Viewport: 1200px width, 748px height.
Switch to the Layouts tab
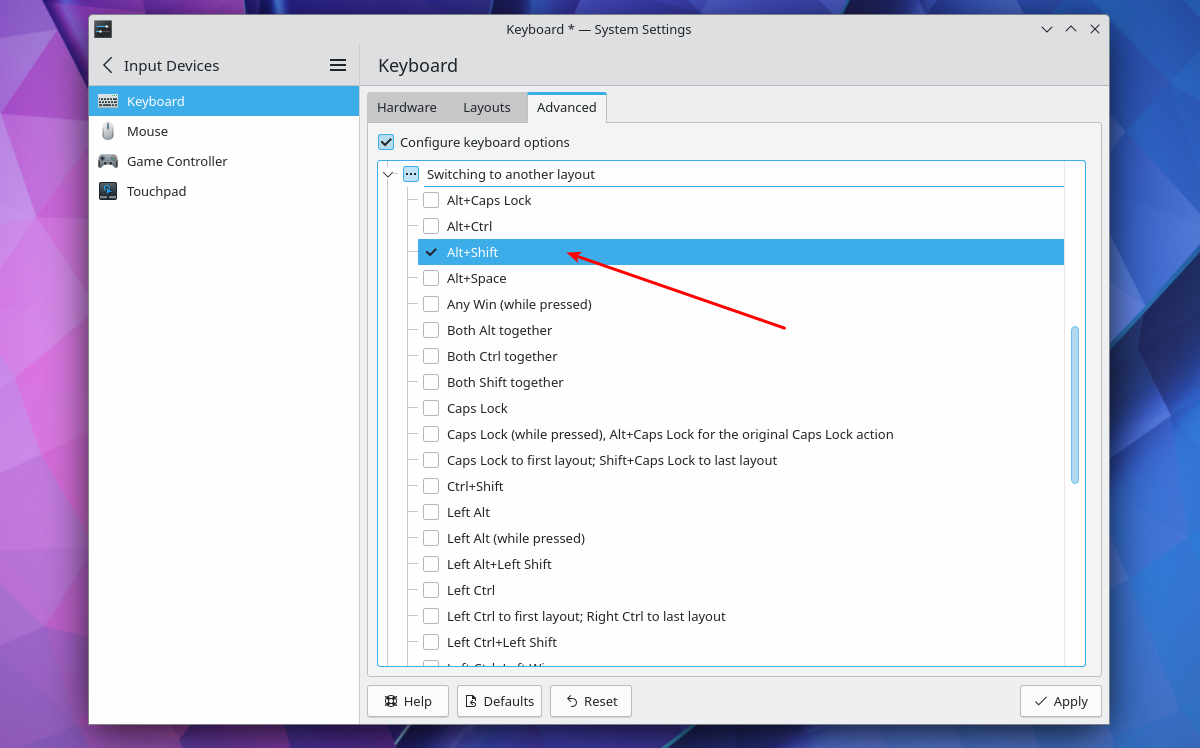click(x=486, y=107)
